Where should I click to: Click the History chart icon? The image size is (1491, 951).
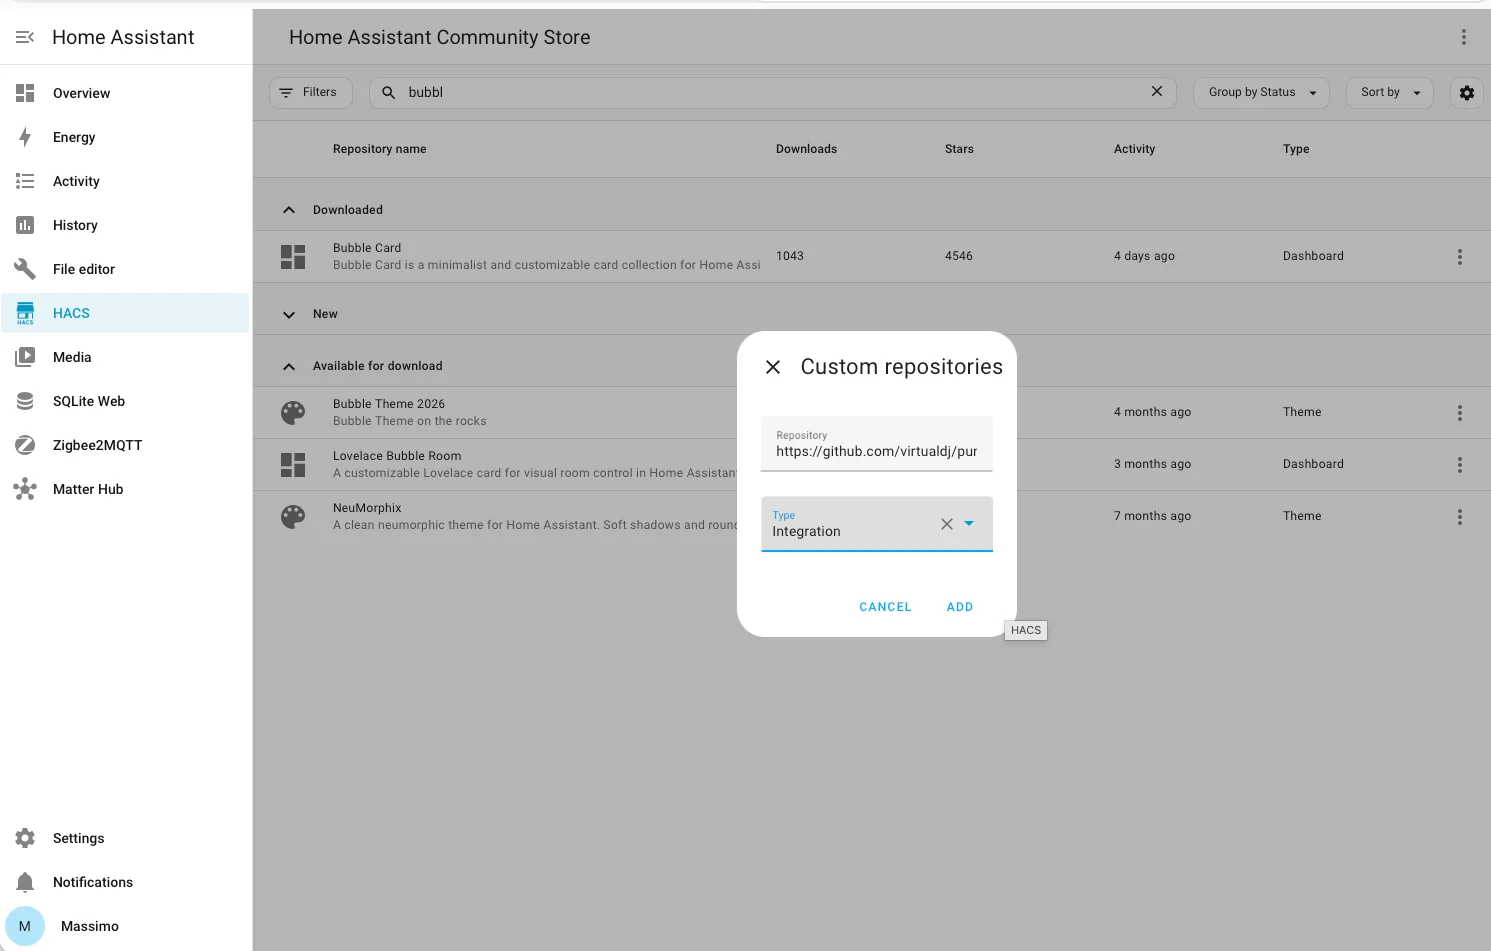click(25, 225)
